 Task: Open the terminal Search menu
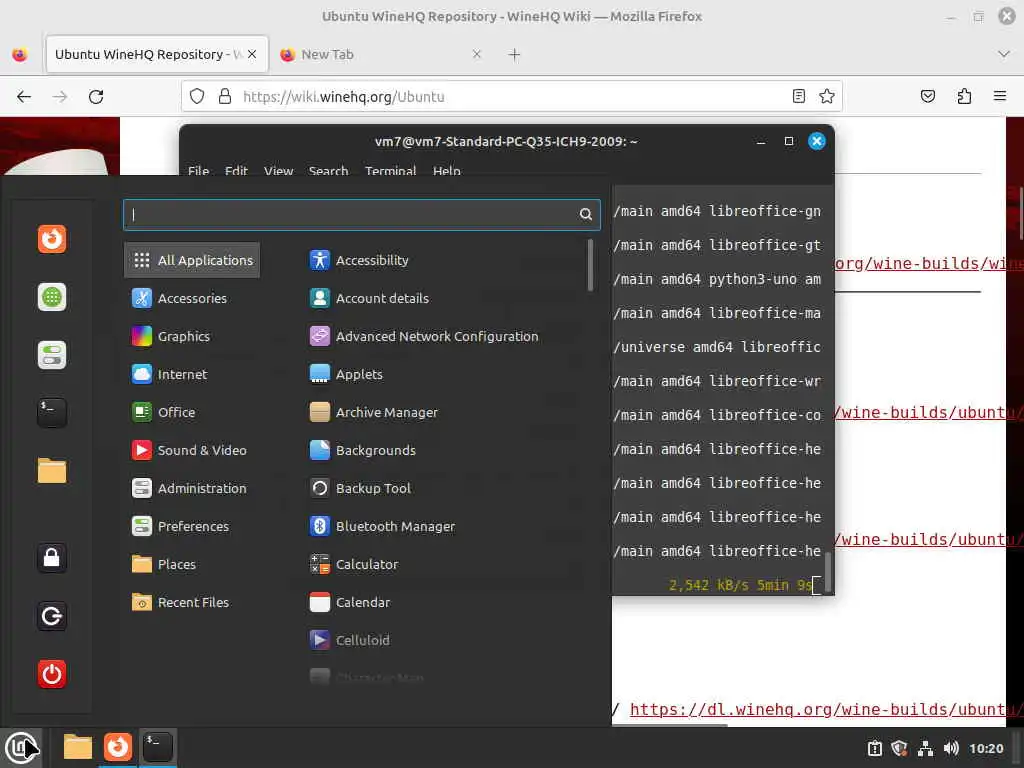[x=328, y=170]
